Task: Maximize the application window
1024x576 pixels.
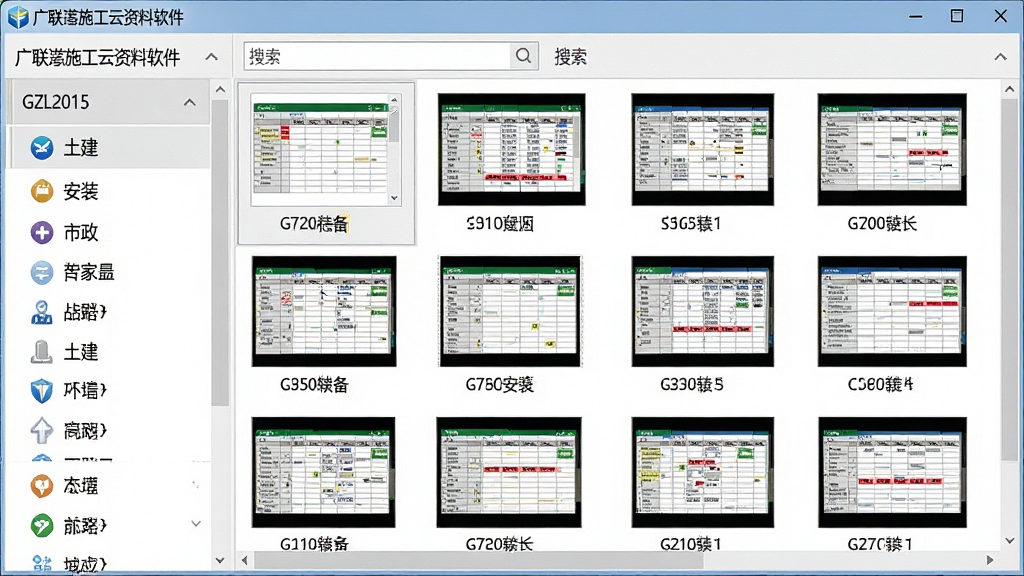Action: pos(957,16)
